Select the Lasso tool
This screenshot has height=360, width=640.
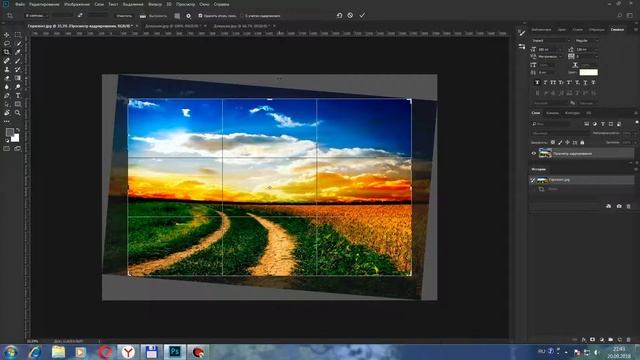(7, 44)
